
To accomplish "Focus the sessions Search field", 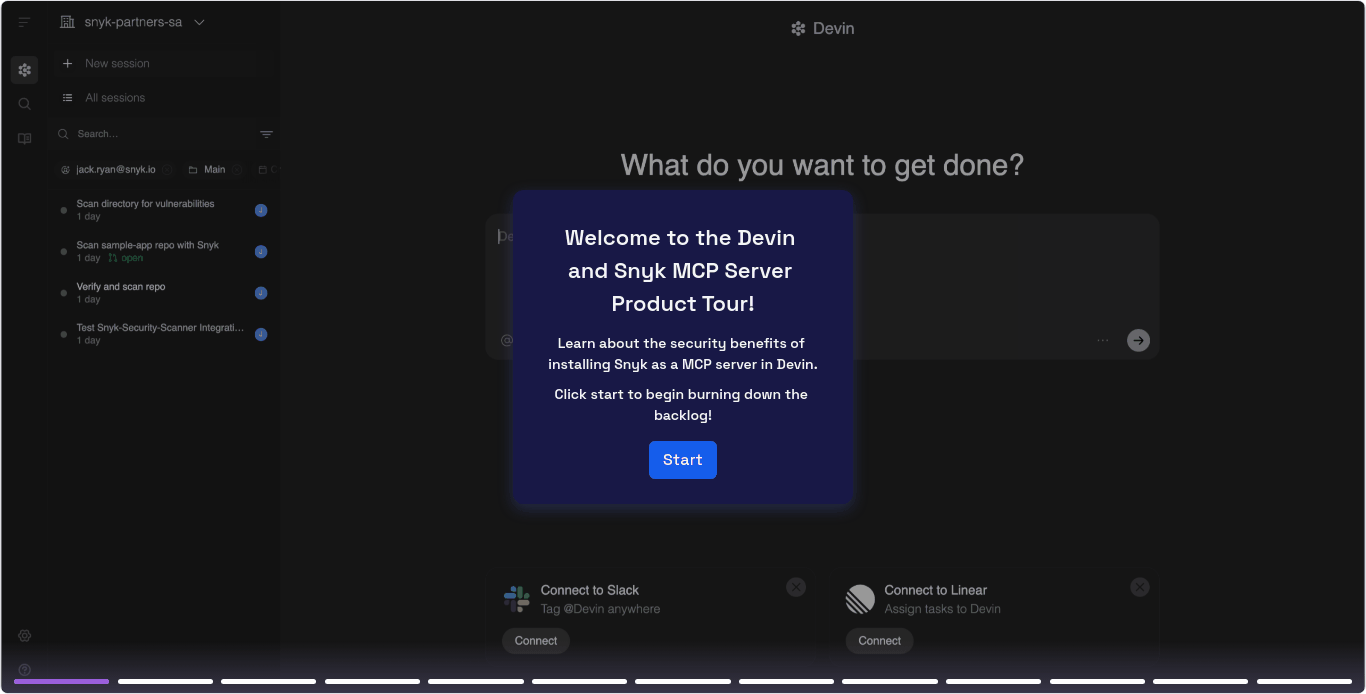I will tap(155, 134).
